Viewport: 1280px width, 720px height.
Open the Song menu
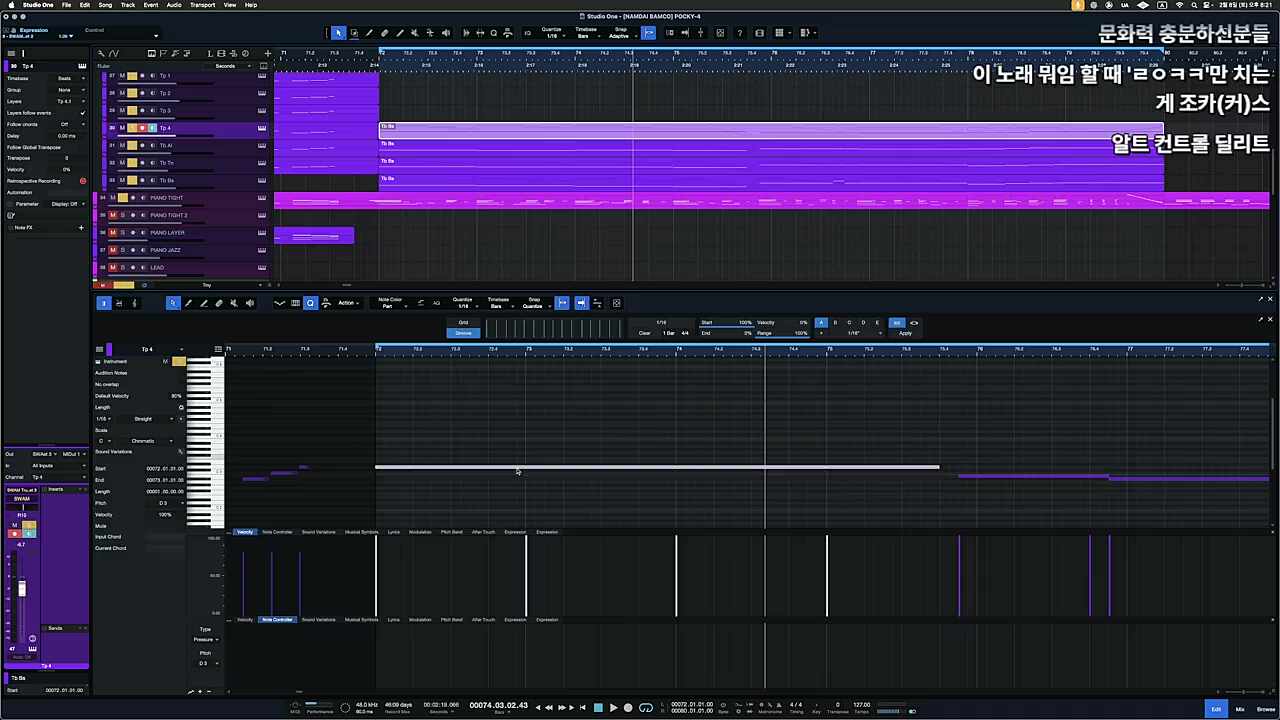(105, 5)
